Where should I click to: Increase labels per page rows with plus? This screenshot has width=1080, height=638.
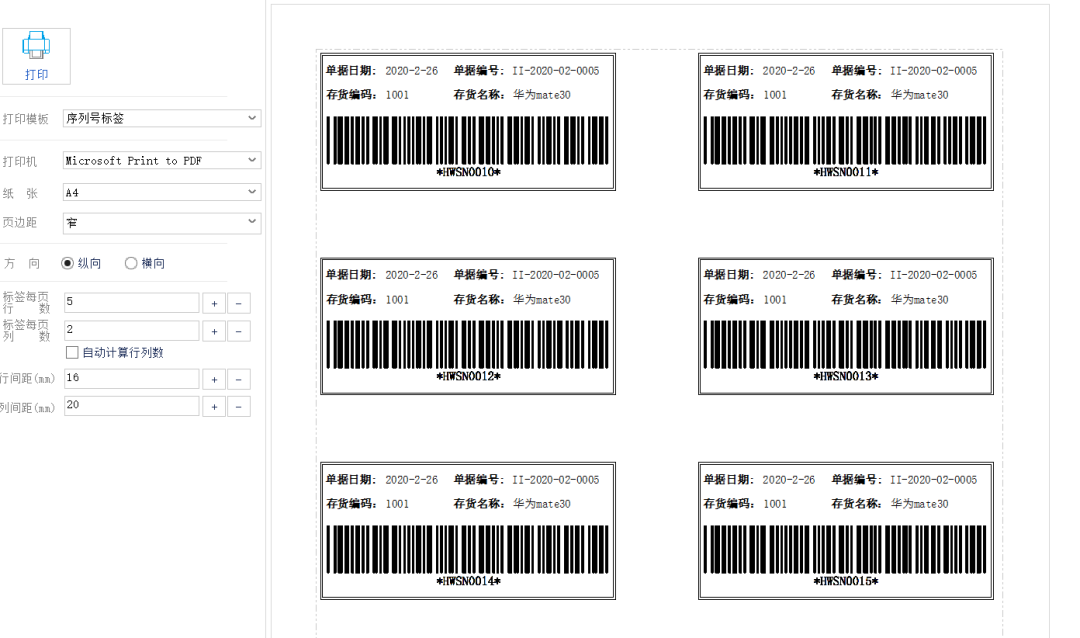click(x=214, y=303)
